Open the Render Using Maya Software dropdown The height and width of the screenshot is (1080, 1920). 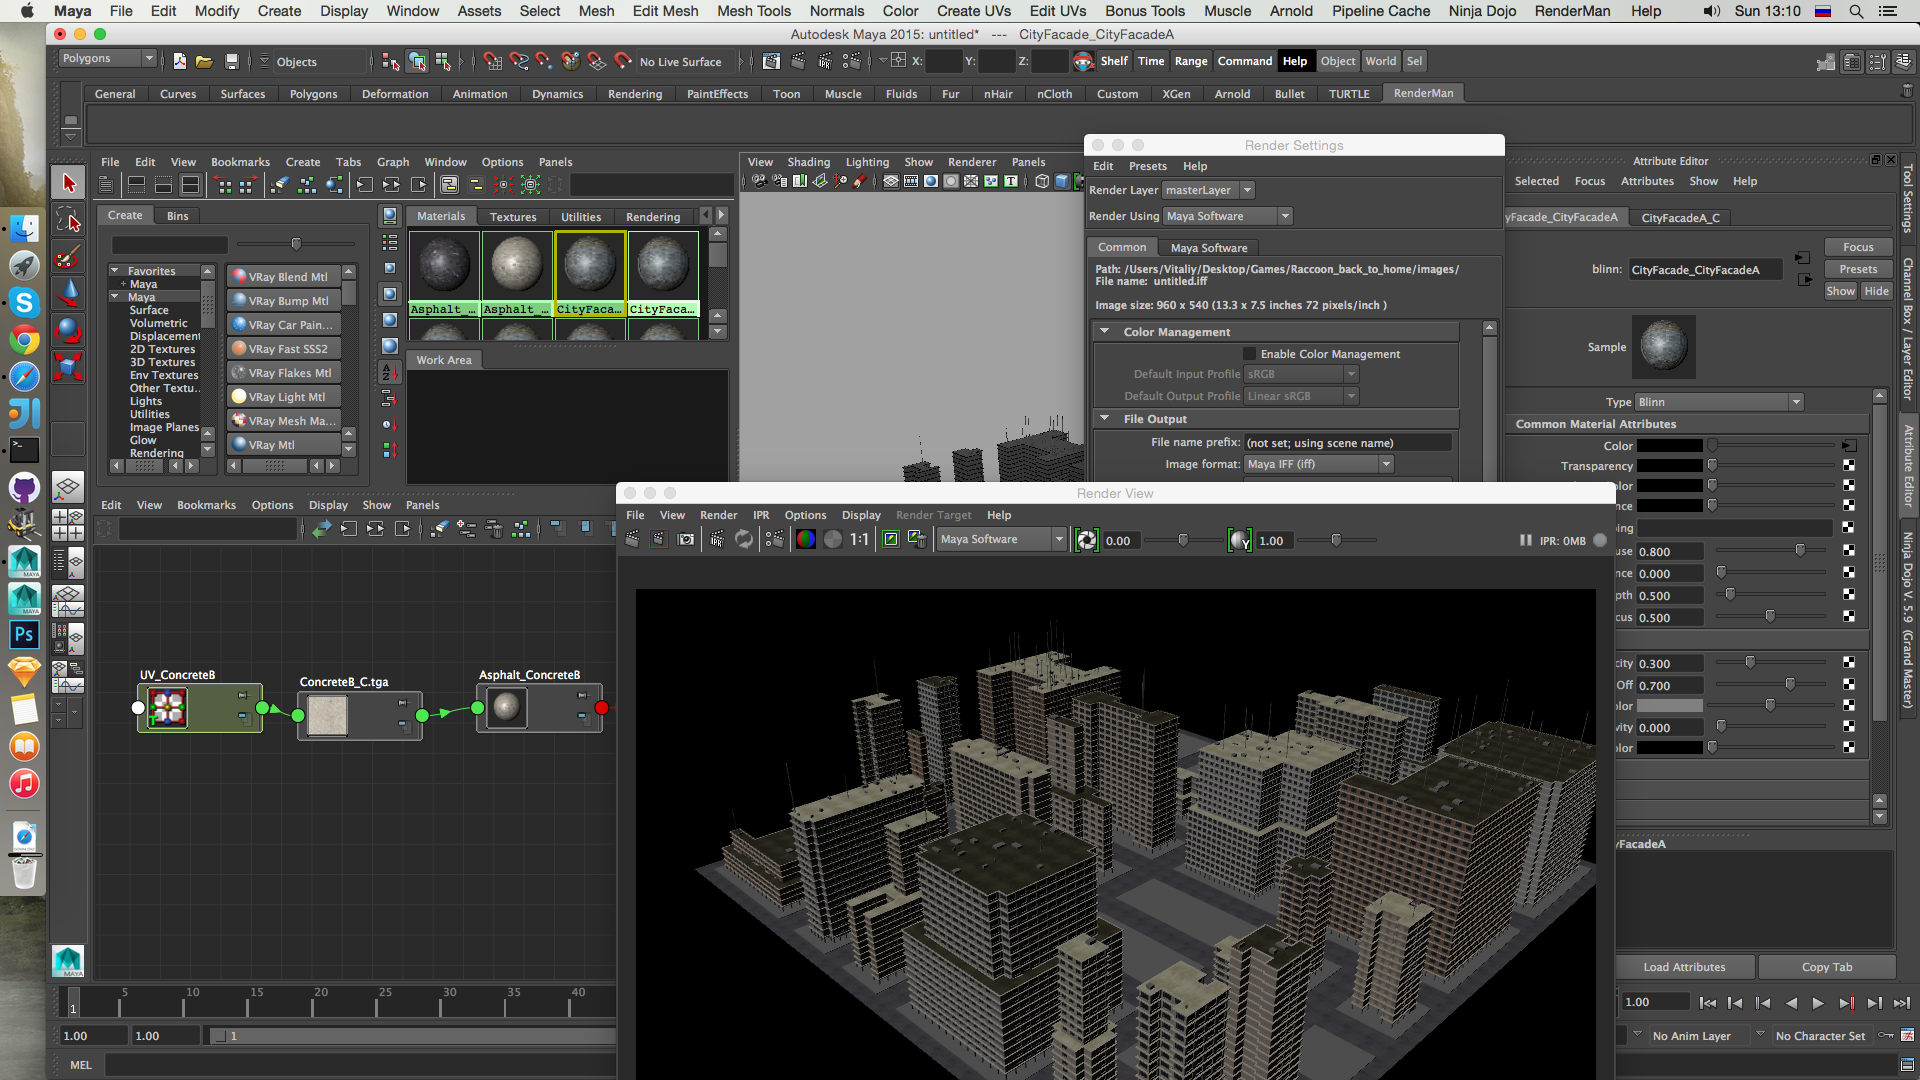coord(1228,216)
